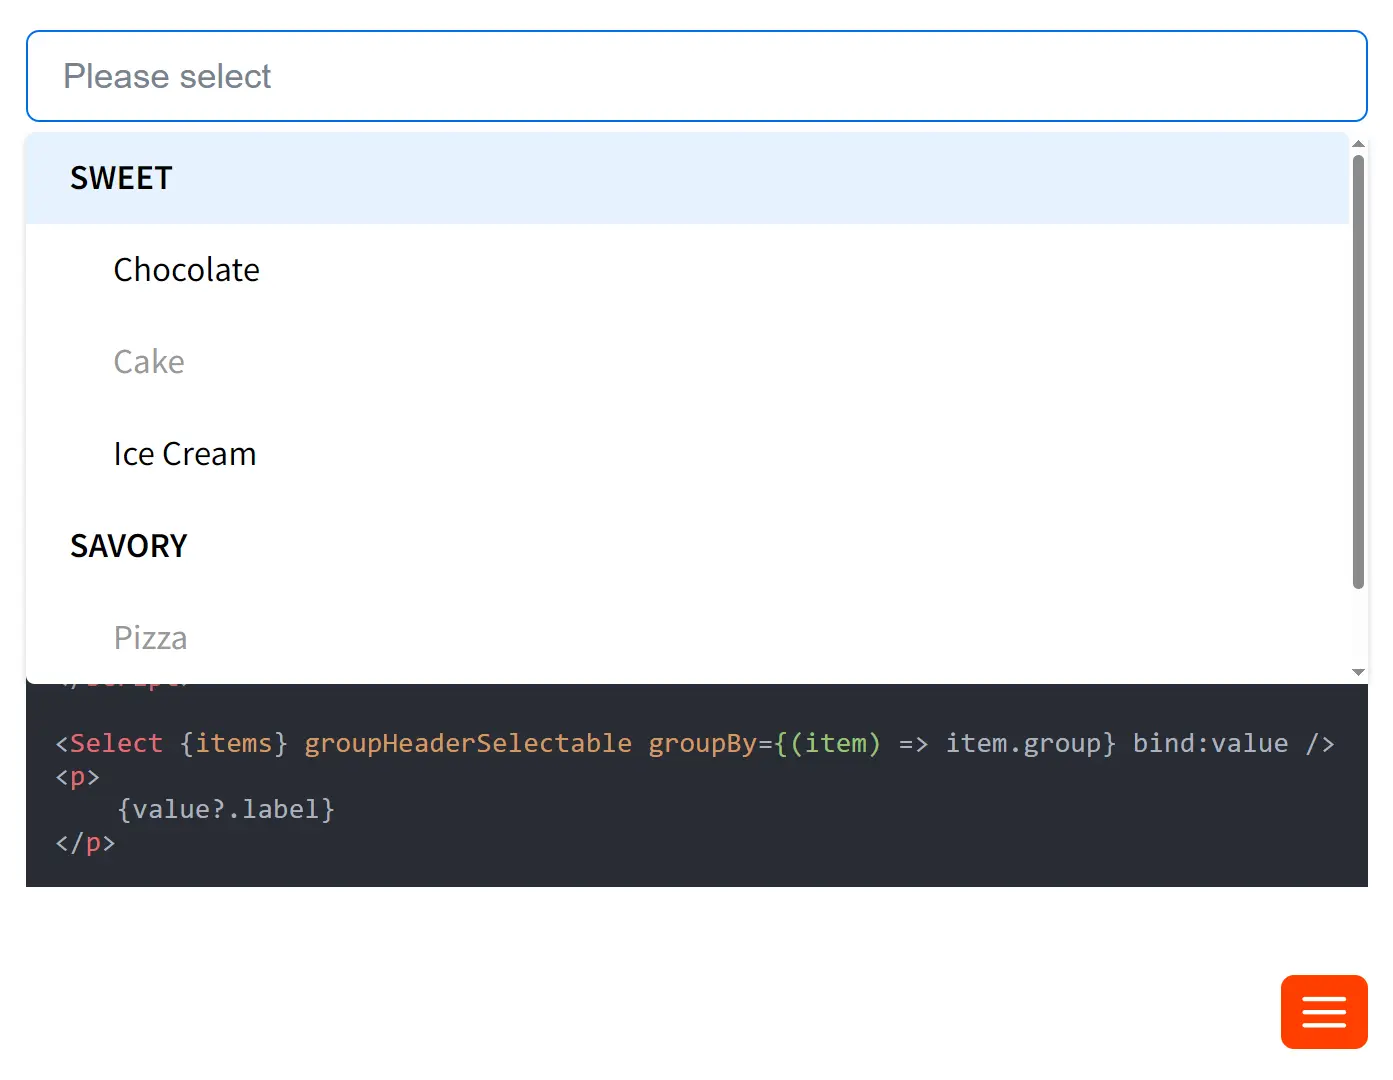Click the {value?.label} code line
1393x1080 pixels.
(226, 809)
